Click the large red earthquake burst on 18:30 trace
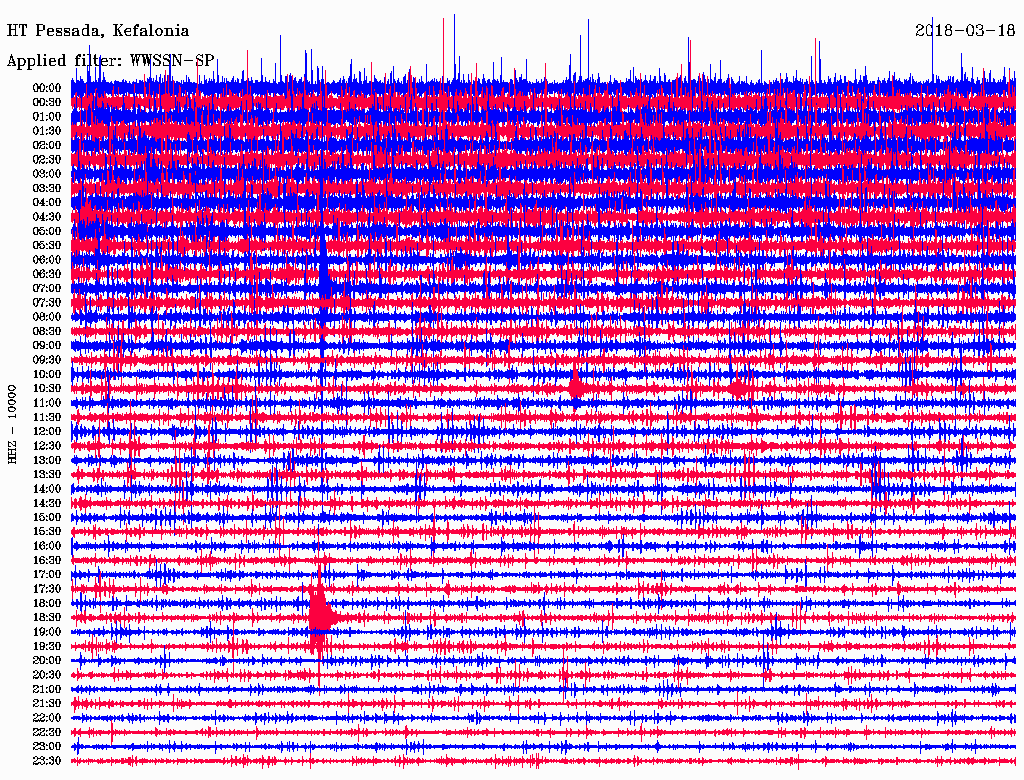 pos(319,612)
